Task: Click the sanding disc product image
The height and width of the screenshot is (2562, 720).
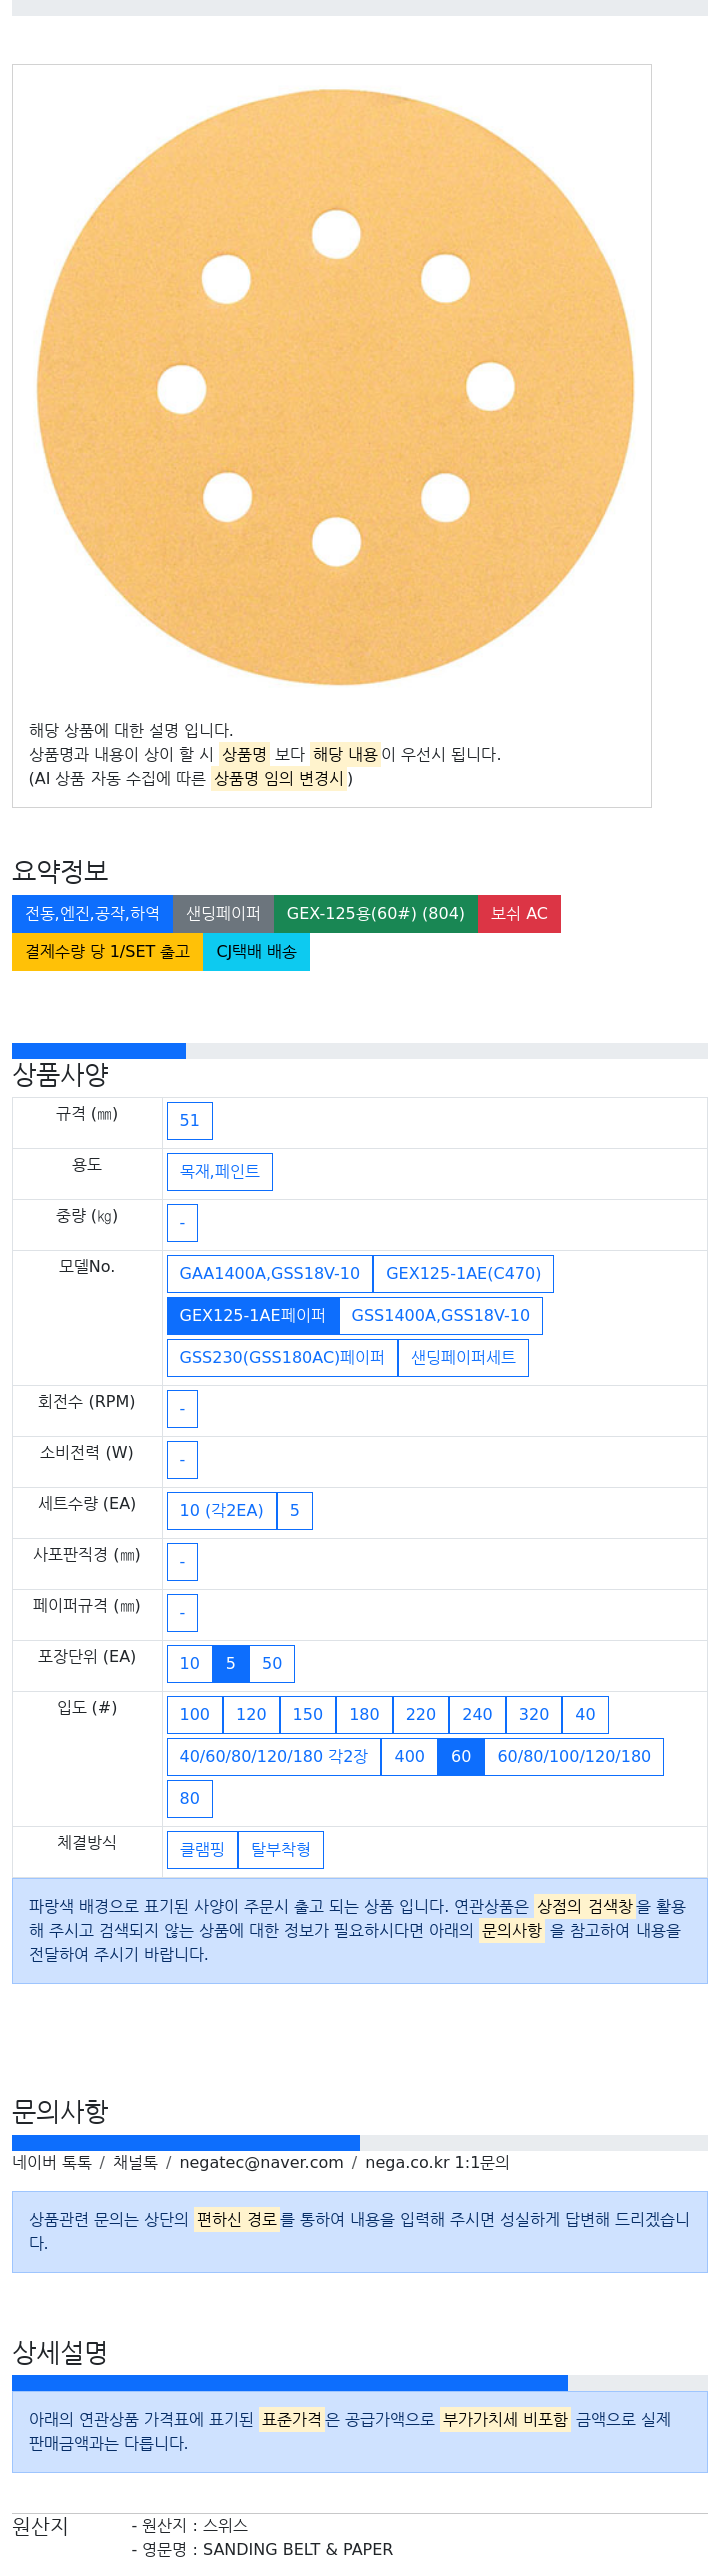Action: [x=335, y=387]
